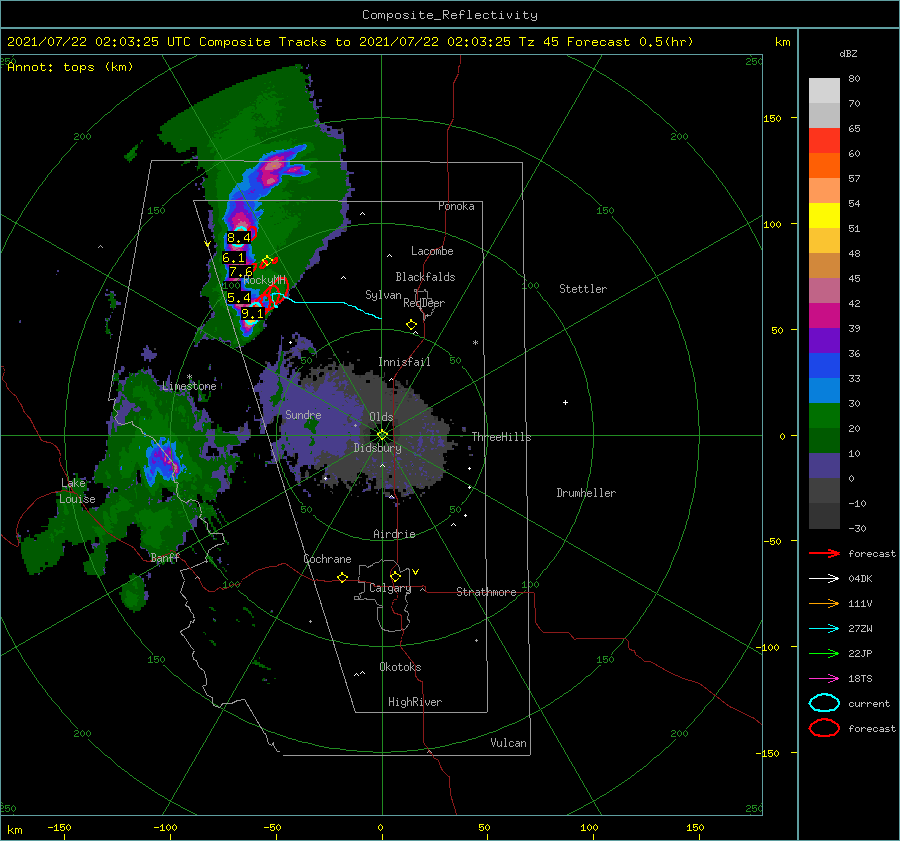Select the green swatch between 30 and 20
Viewport: 900px width, 841px height.
(x=824, y=416)
